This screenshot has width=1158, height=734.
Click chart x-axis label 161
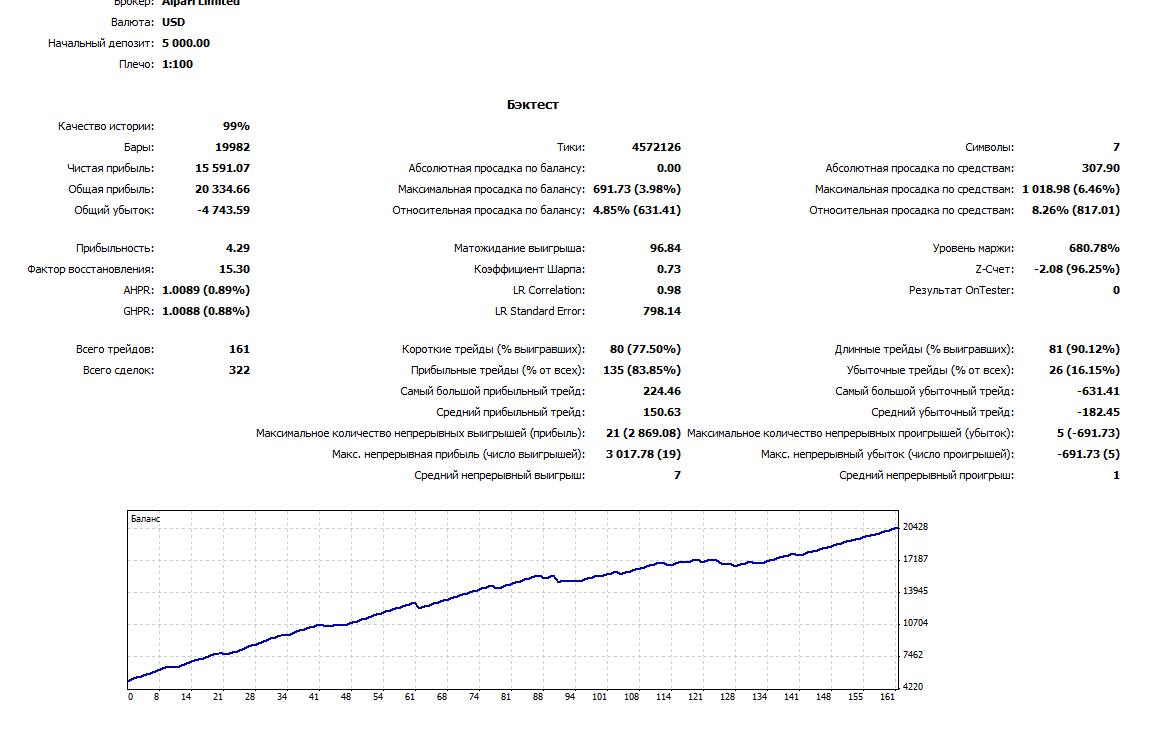pyautogui.click(x=888, y=696)
